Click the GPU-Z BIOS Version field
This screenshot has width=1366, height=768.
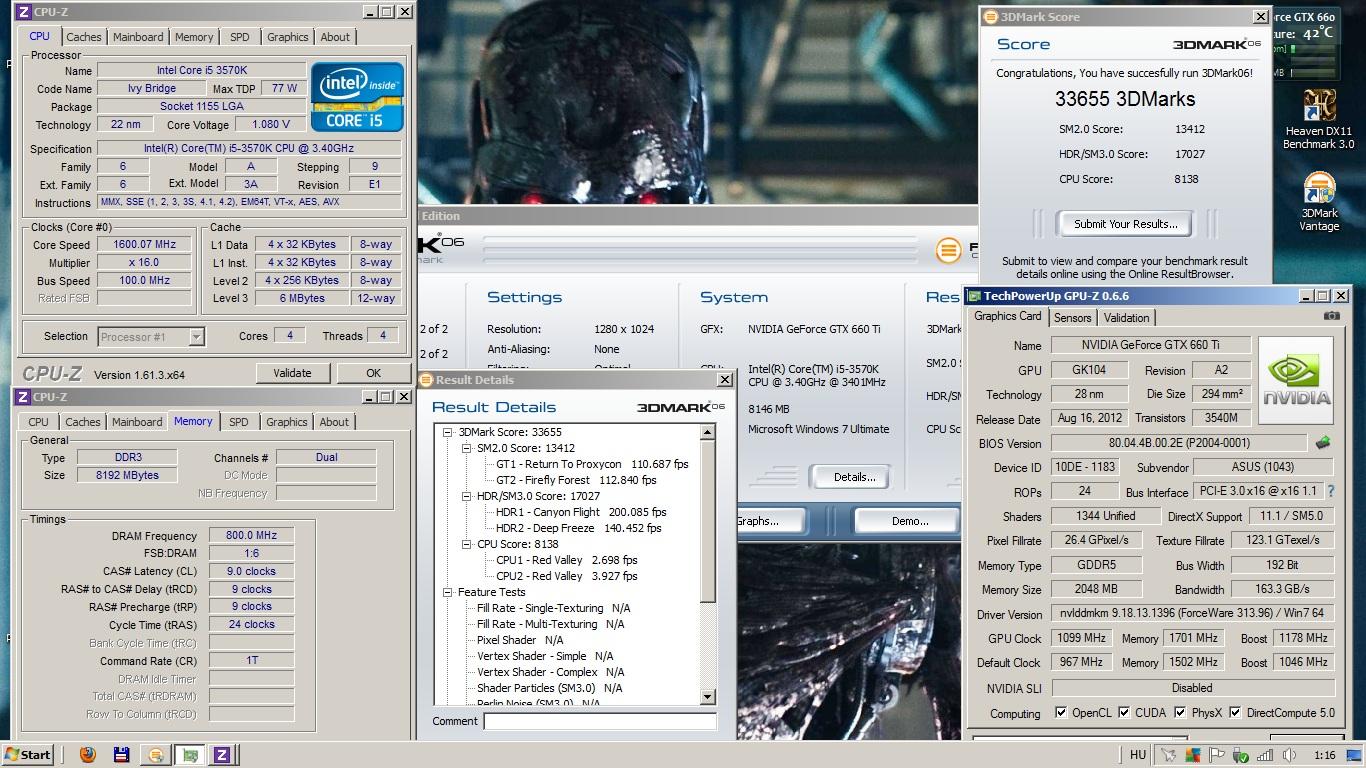[x=1179, y=443]
